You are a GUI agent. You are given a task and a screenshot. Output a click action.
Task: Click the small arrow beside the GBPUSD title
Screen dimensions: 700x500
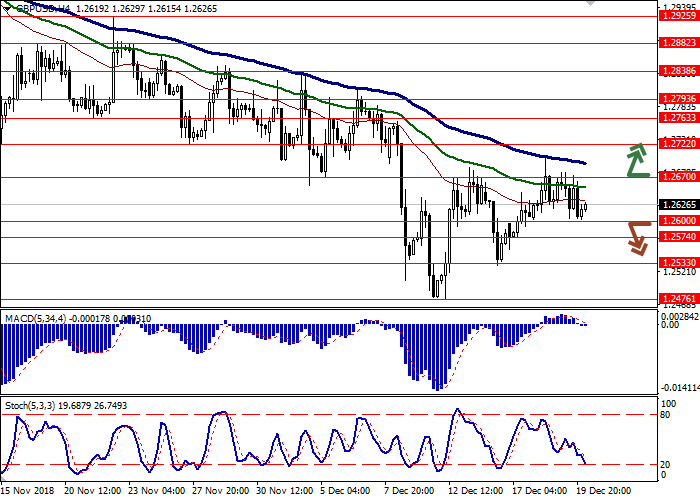pyautogui.click(x=6, y=8)
